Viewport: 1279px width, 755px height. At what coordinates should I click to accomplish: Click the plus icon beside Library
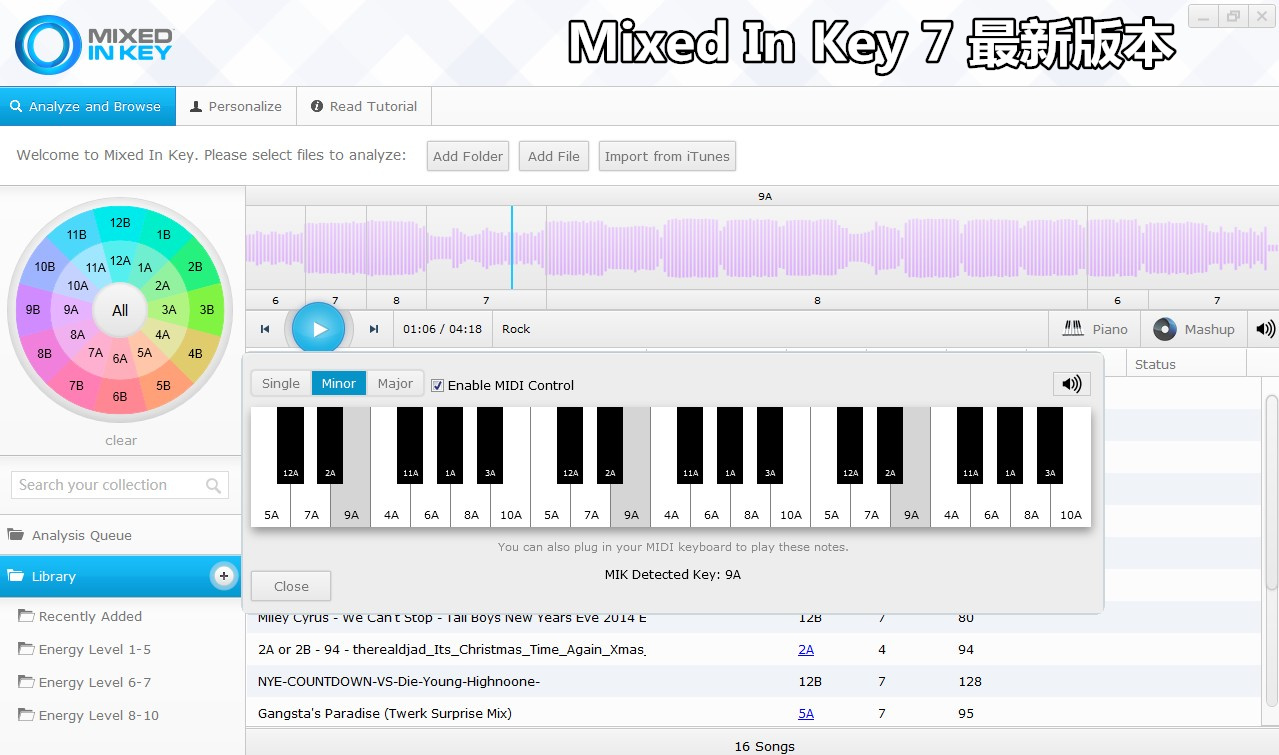click(x=223, y=575)
